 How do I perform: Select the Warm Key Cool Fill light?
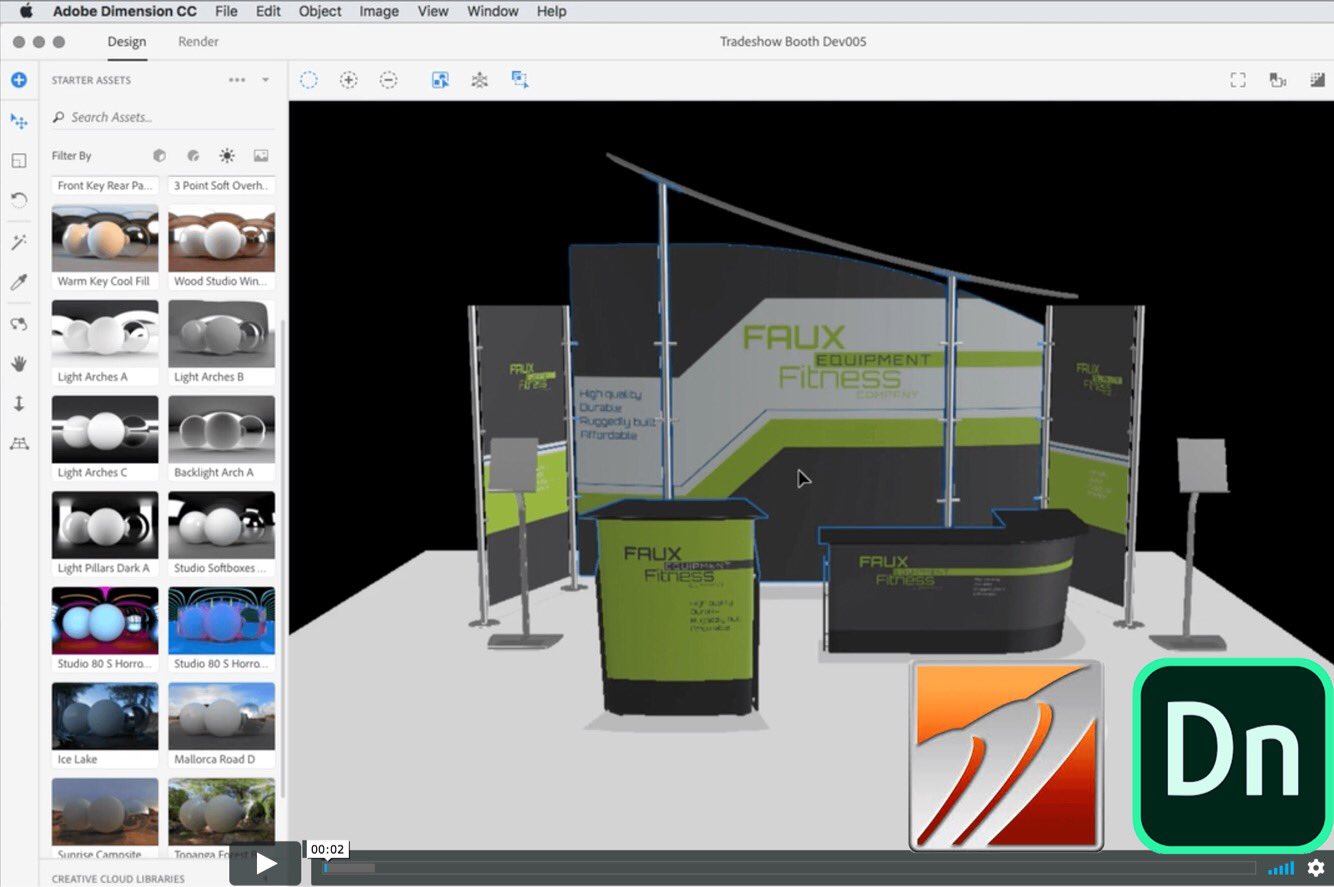pos(105,248)
